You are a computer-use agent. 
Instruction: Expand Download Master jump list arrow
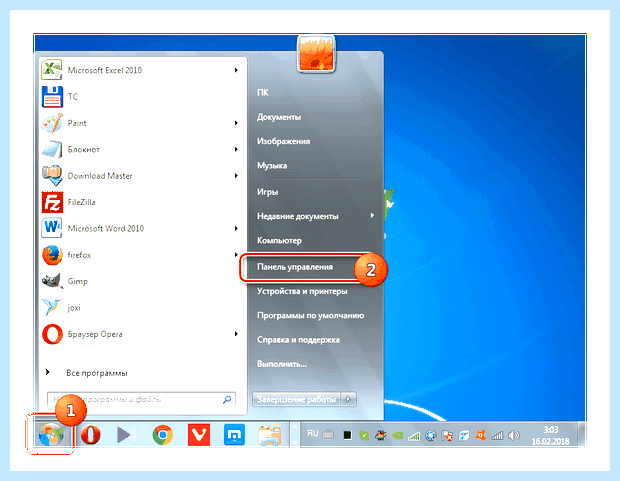point(236,176)
